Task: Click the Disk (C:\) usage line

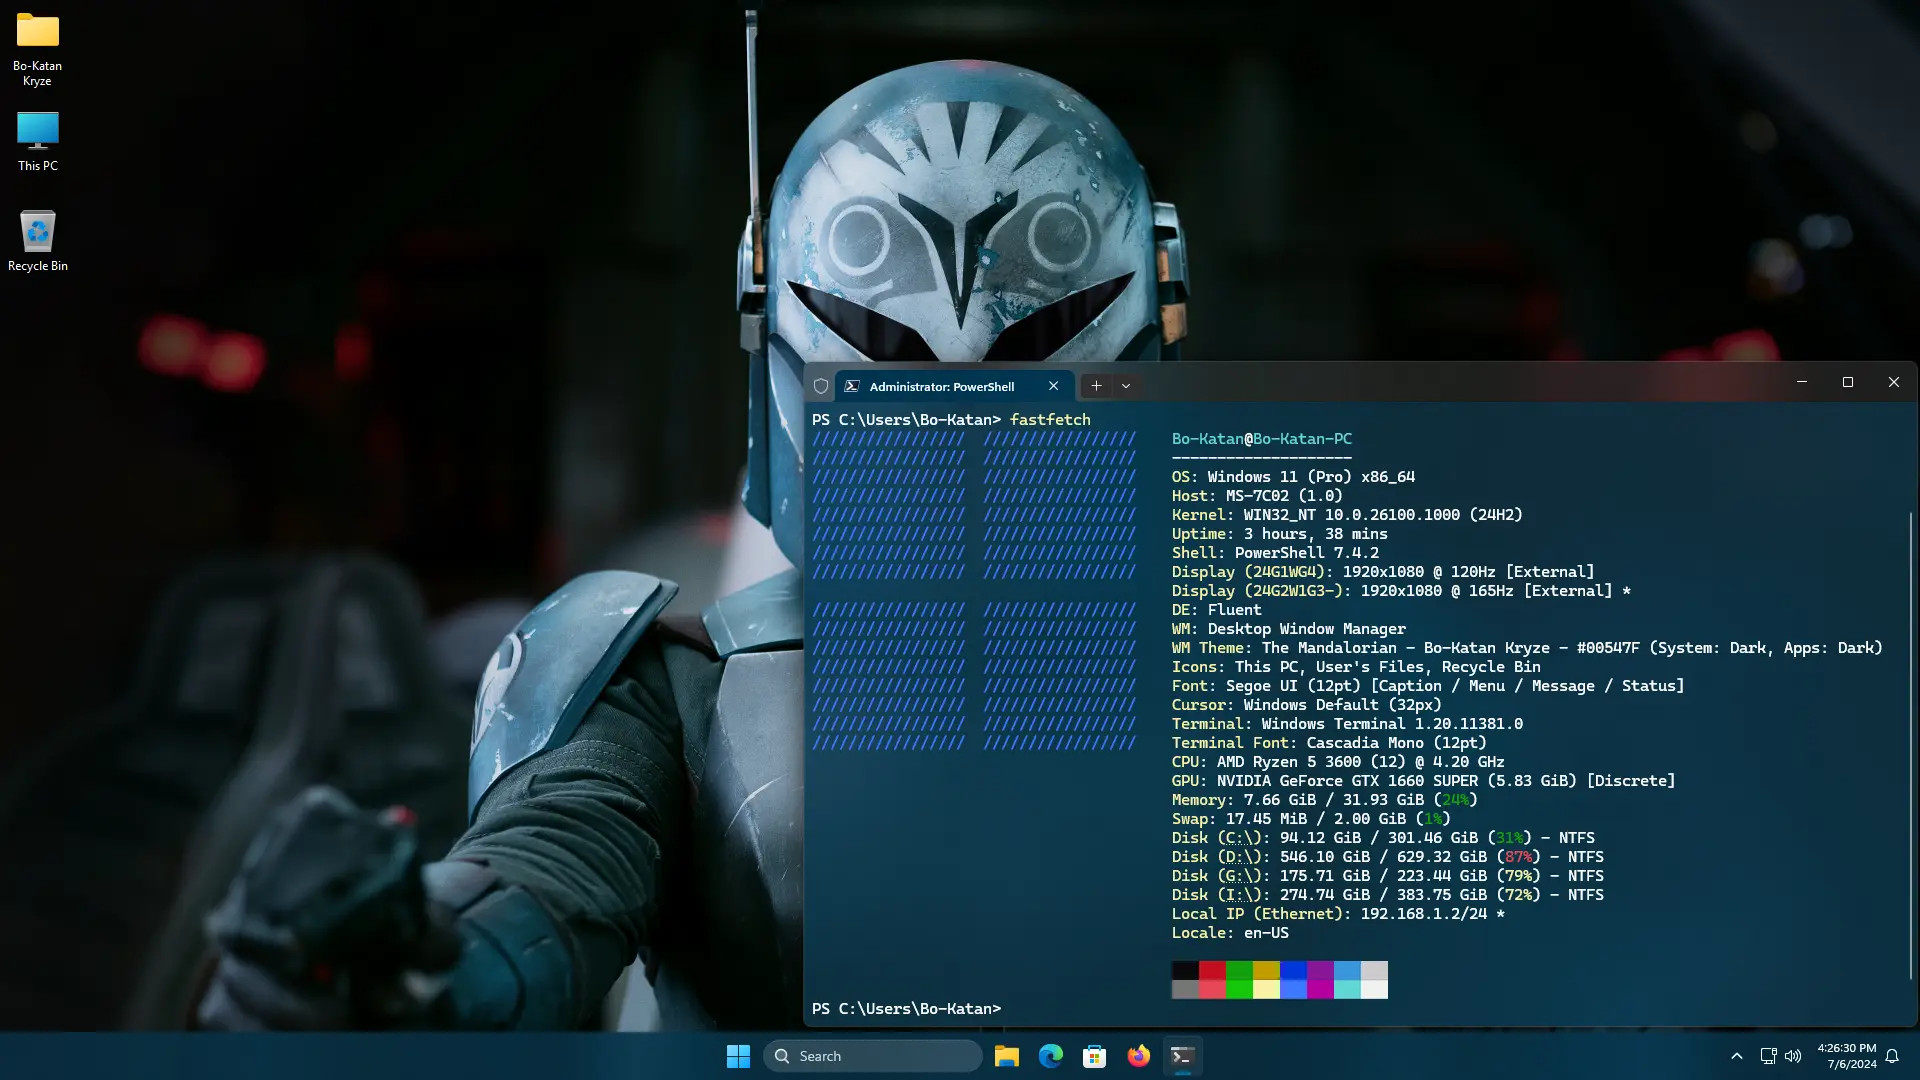Action: coord(1383,838)
